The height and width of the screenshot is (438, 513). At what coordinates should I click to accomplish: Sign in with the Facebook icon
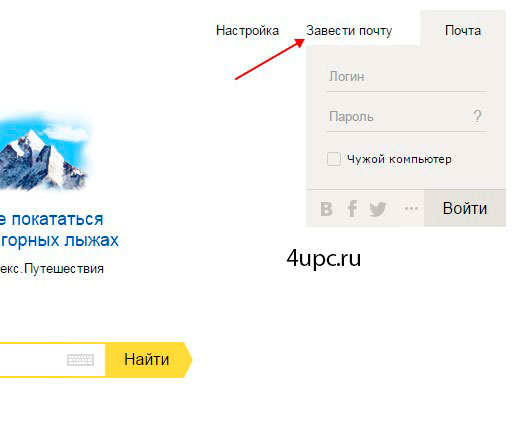point(352,209)
